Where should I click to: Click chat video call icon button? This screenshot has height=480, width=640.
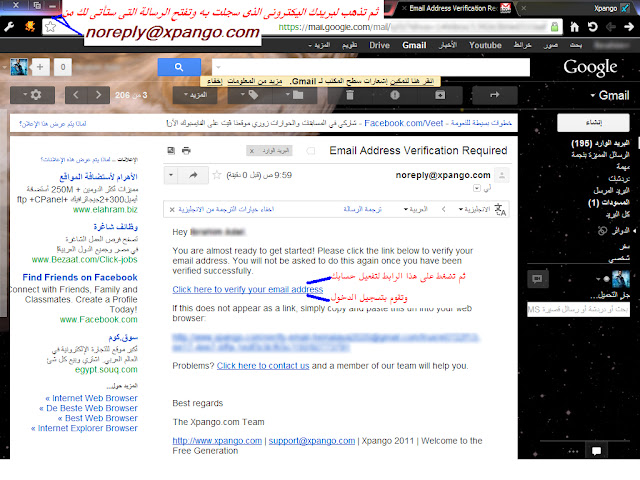pyautogui.click(x=538, y=279)
